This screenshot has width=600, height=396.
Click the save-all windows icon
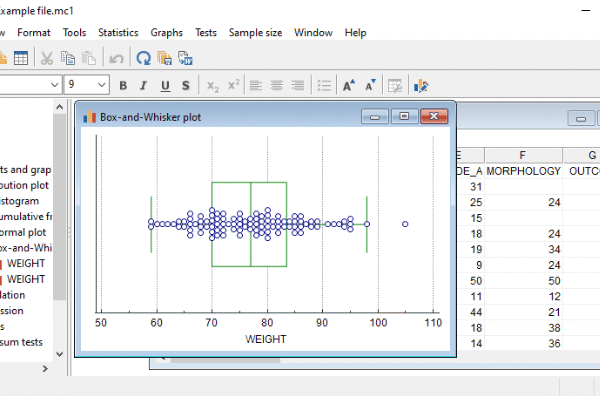[165, 58]
